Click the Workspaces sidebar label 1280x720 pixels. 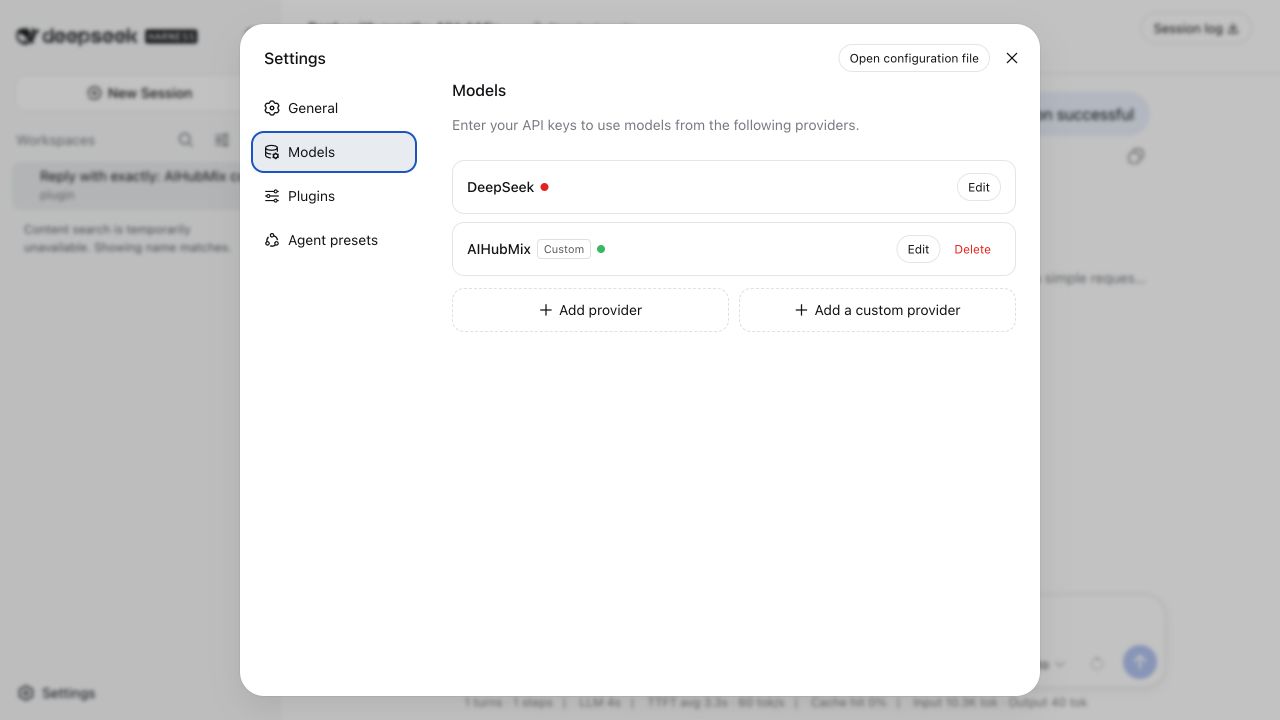[55, 140]
